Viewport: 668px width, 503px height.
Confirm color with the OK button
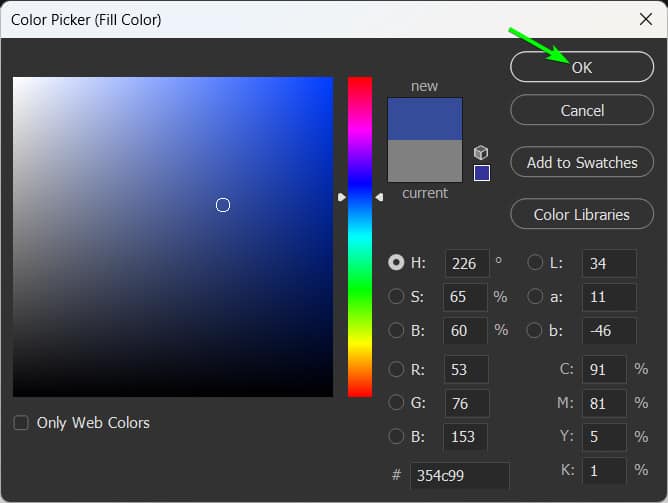(x=582, y=67)
